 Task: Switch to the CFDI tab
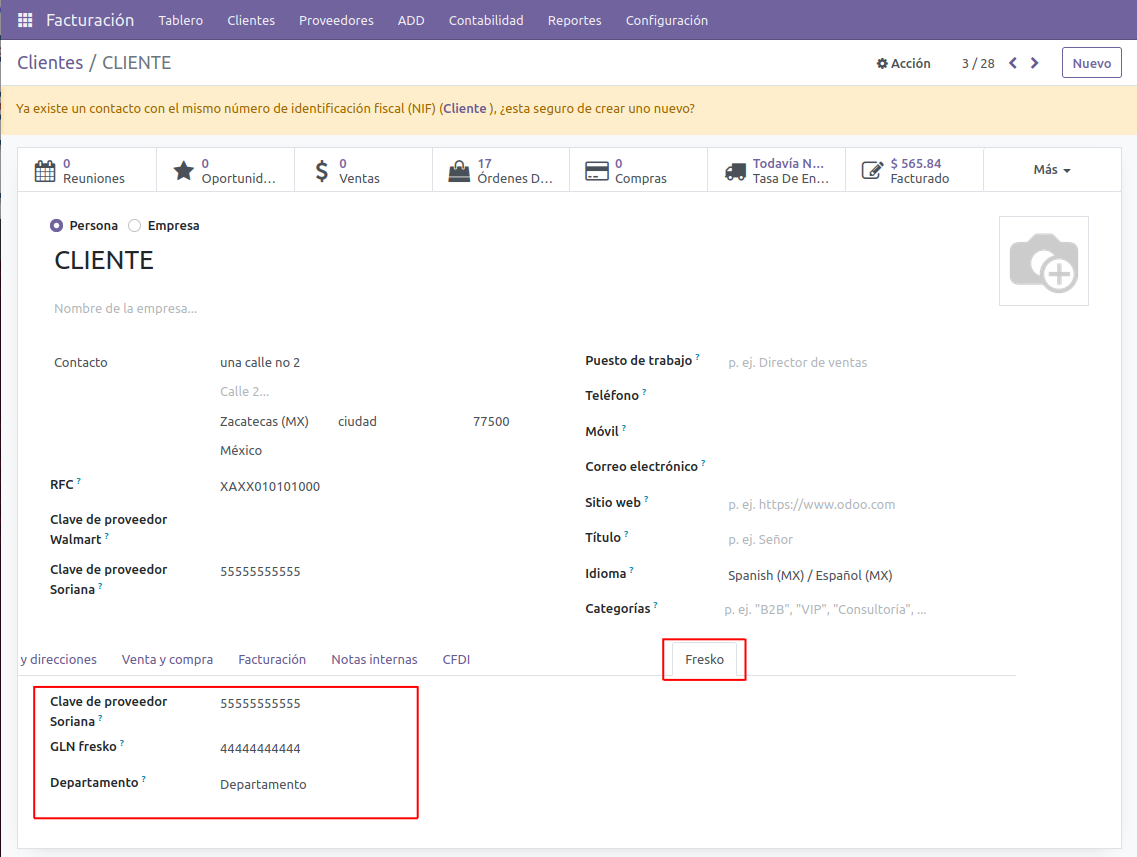[456, 660]
